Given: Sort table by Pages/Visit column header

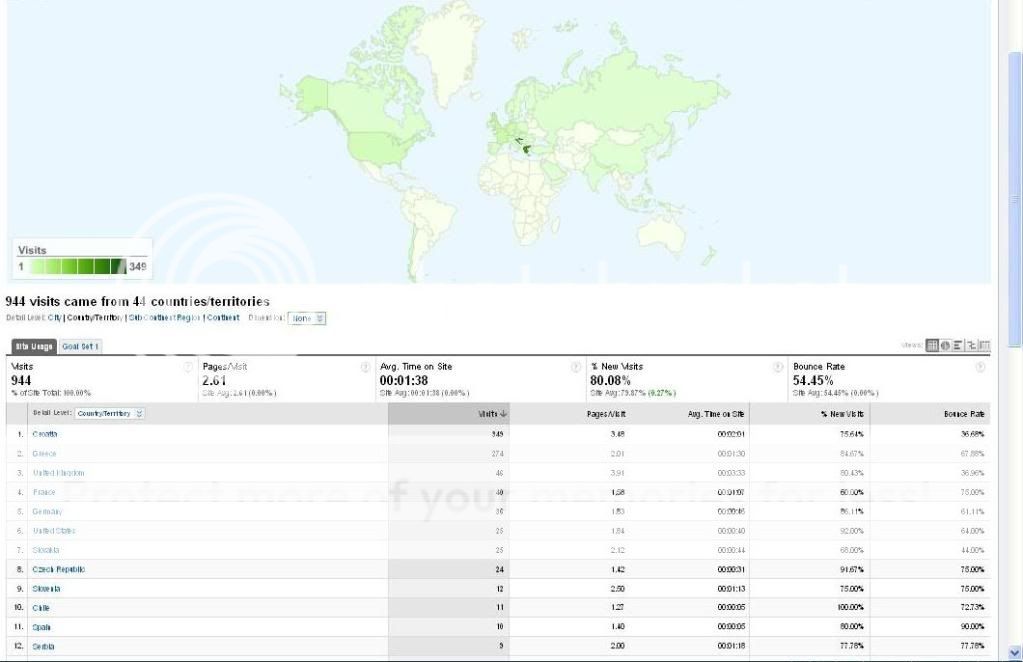Looking at the screenshot, I should [x=607, y=414].
